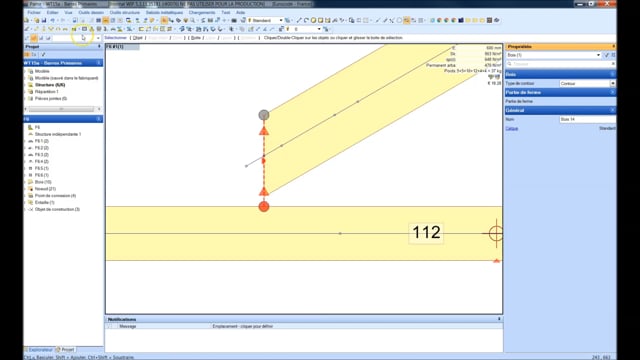Image resolution: width=640 pixels, height=360 pixels.
Task: Open the Vue menu
Action: (68, 12)
